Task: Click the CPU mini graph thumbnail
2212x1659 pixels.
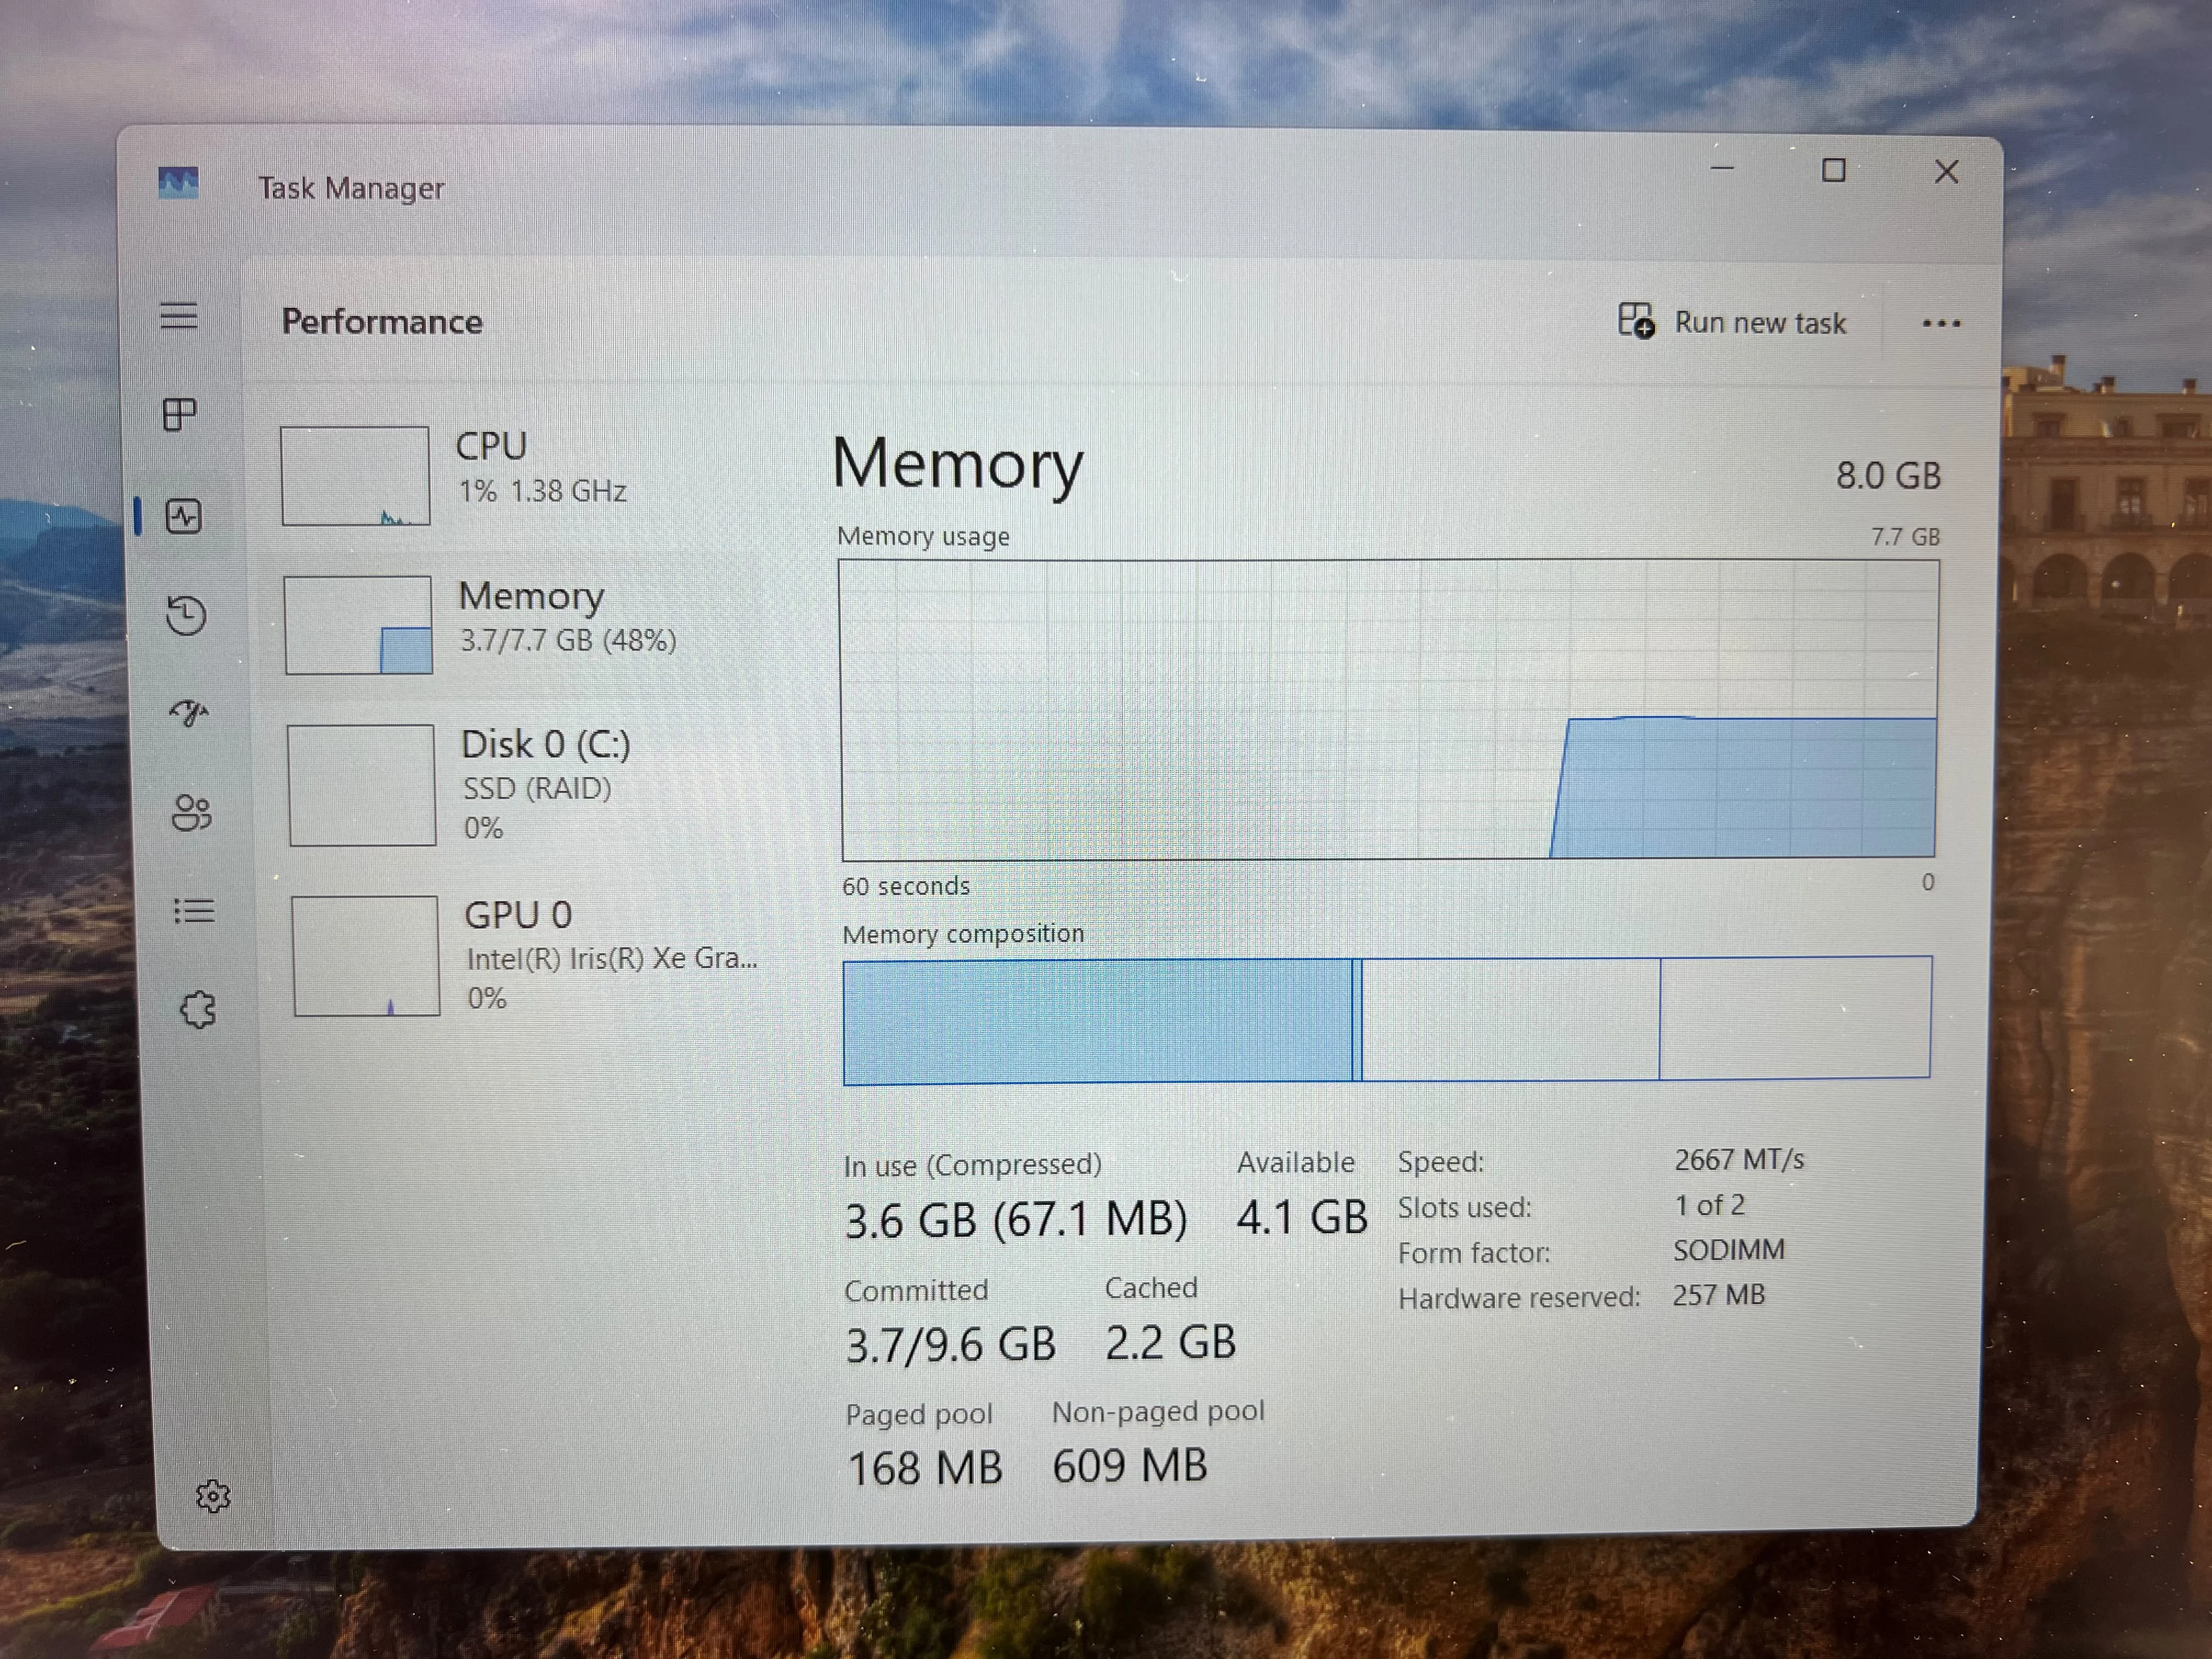Action: [x=355, y=475]
